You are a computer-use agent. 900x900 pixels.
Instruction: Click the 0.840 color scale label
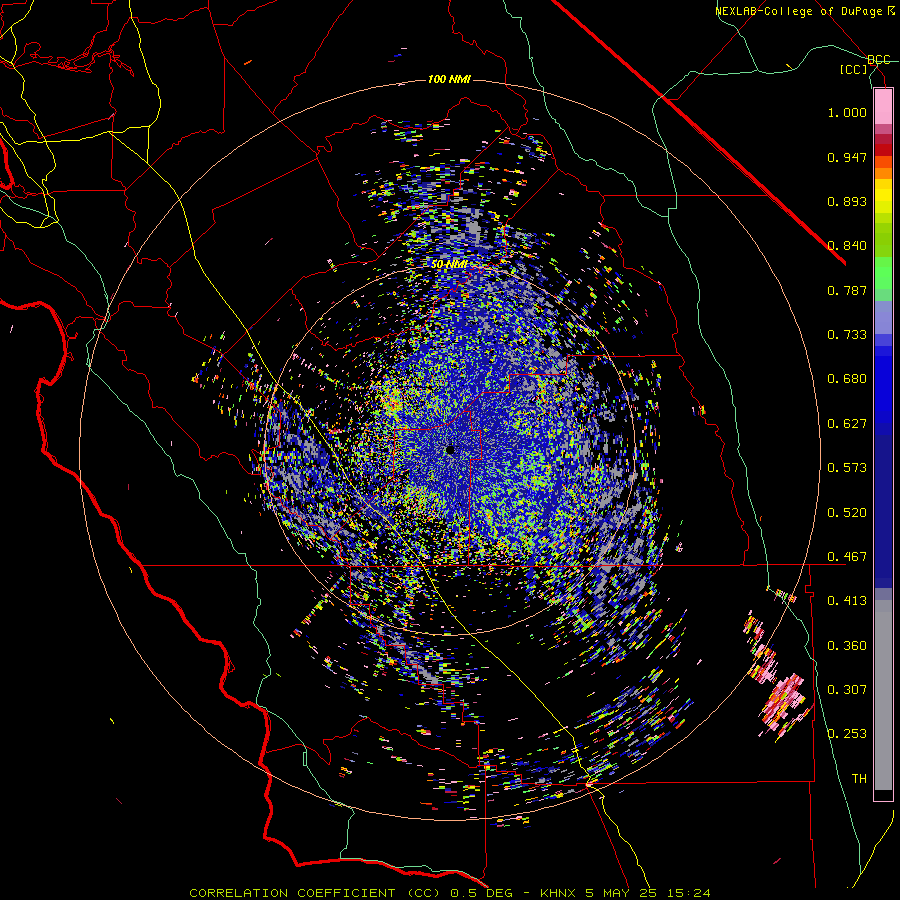pyautogui.click(x=847, y=246)
